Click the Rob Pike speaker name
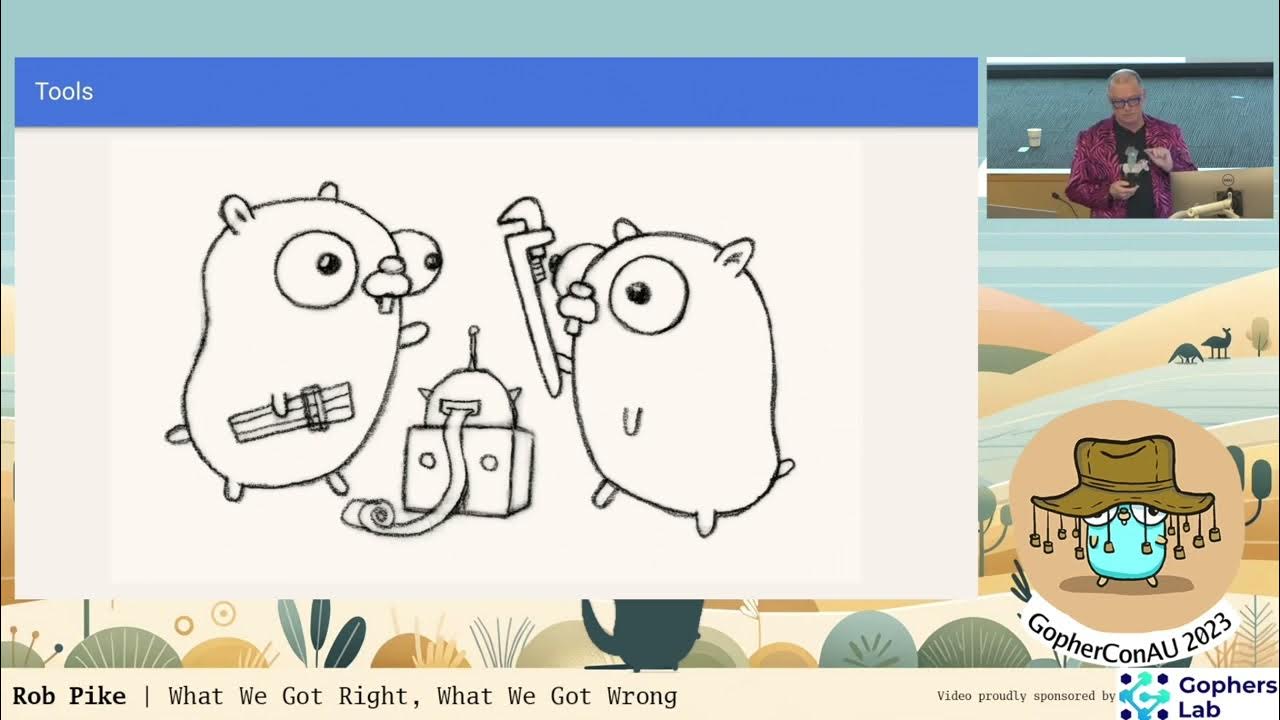The height and width of the screenshot is (720, 1280). [67, 696]
